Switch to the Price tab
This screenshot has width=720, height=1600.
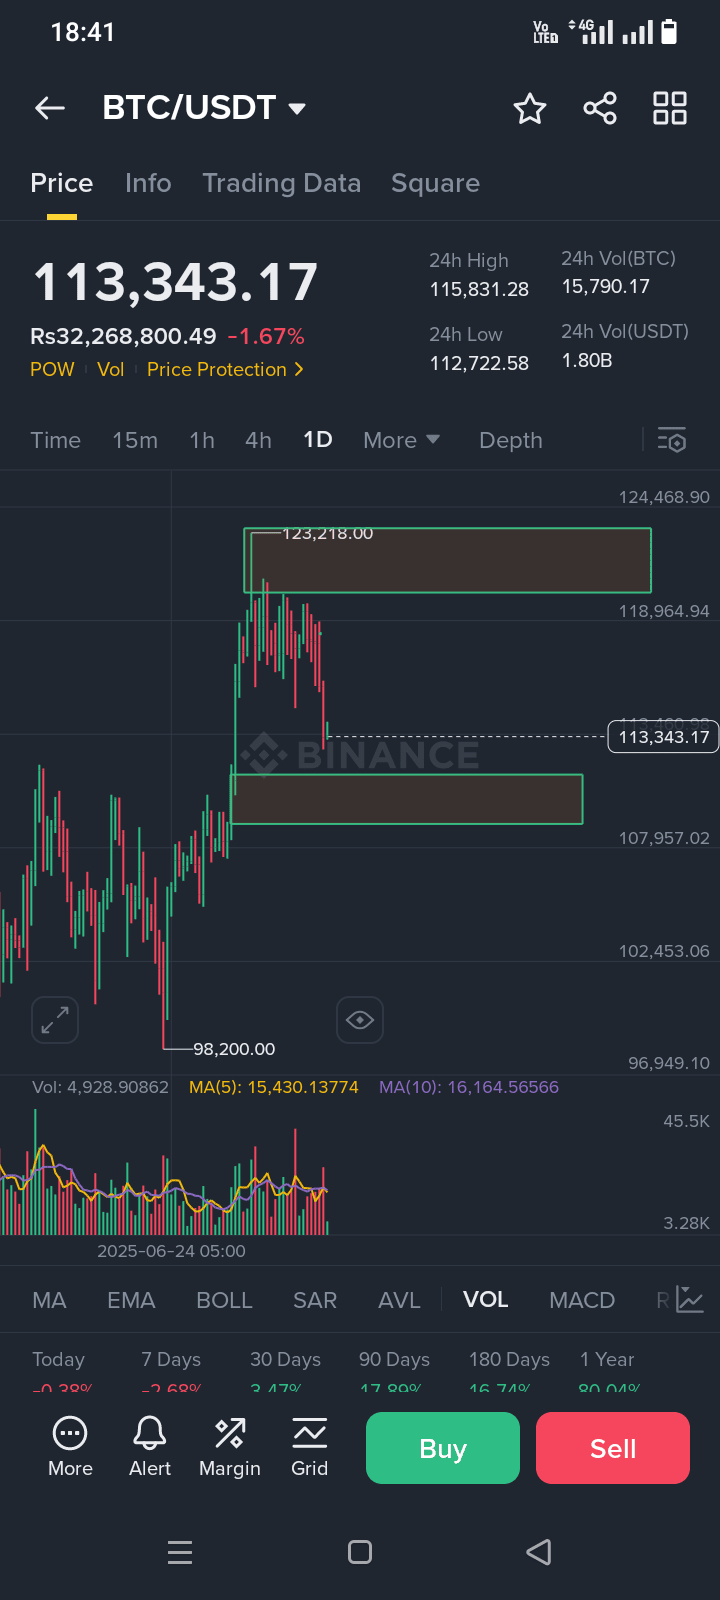[62, 183]
